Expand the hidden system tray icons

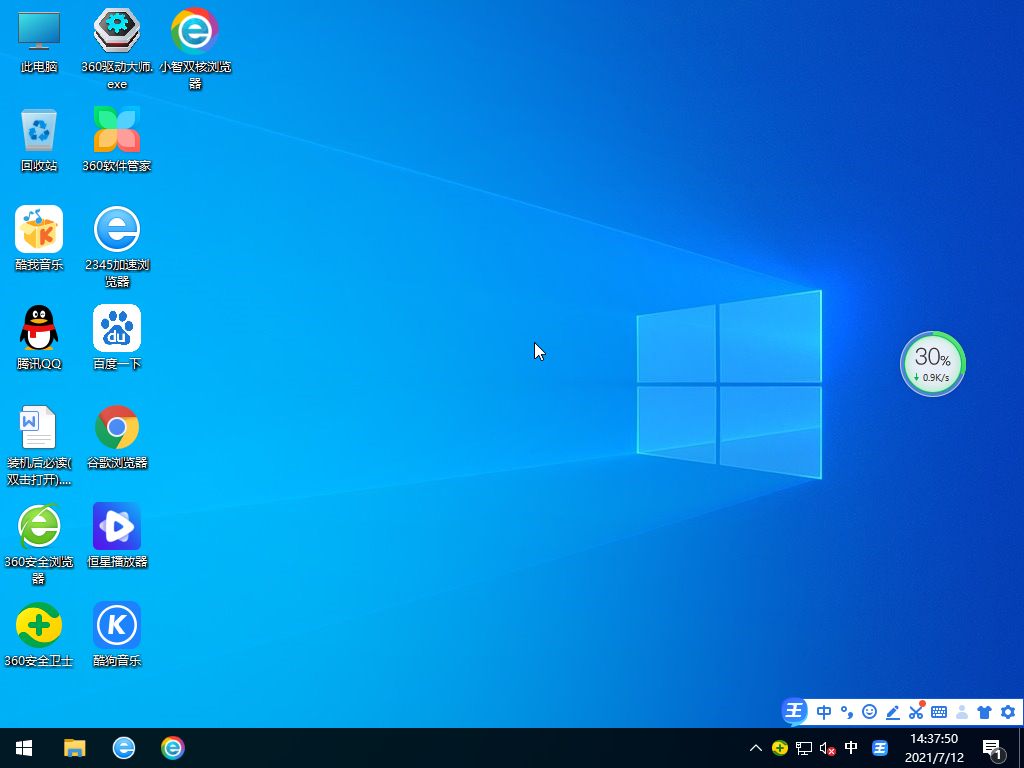tap(756, 748)
